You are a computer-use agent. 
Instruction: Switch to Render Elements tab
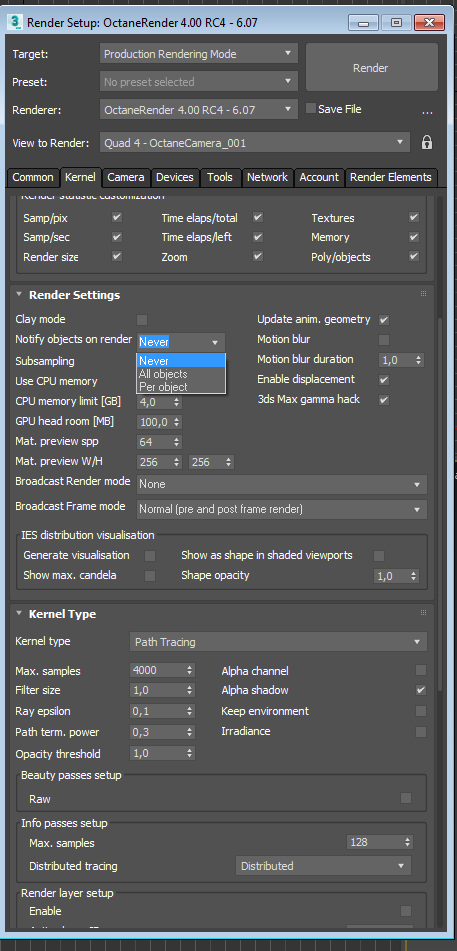pyautogui.click(x=391, y=177)
